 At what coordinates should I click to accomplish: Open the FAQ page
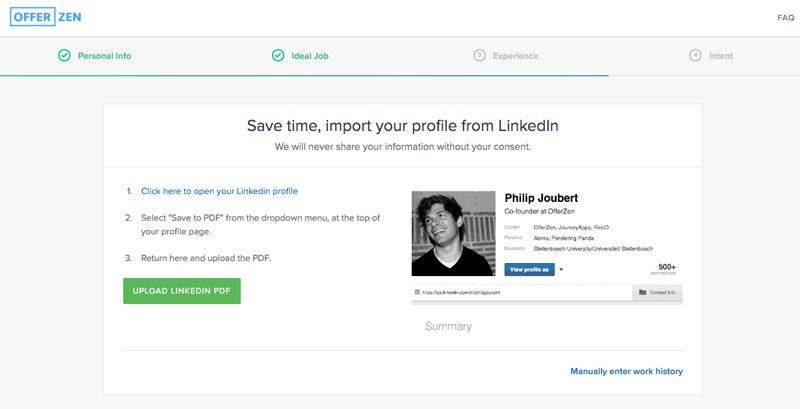[x=785, y=18]
